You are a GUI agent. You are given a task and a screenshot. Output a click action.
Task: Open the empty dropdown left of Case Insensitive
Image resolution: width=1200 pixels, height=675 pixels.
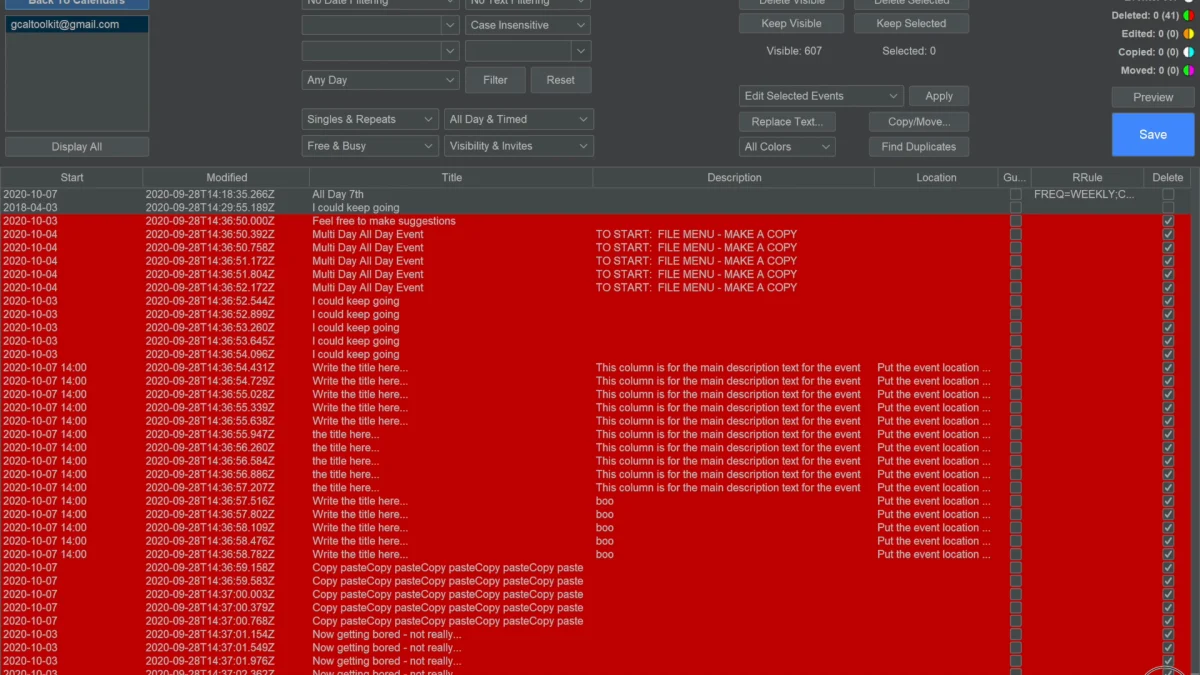pyautogui.click(x=381, y=25)
